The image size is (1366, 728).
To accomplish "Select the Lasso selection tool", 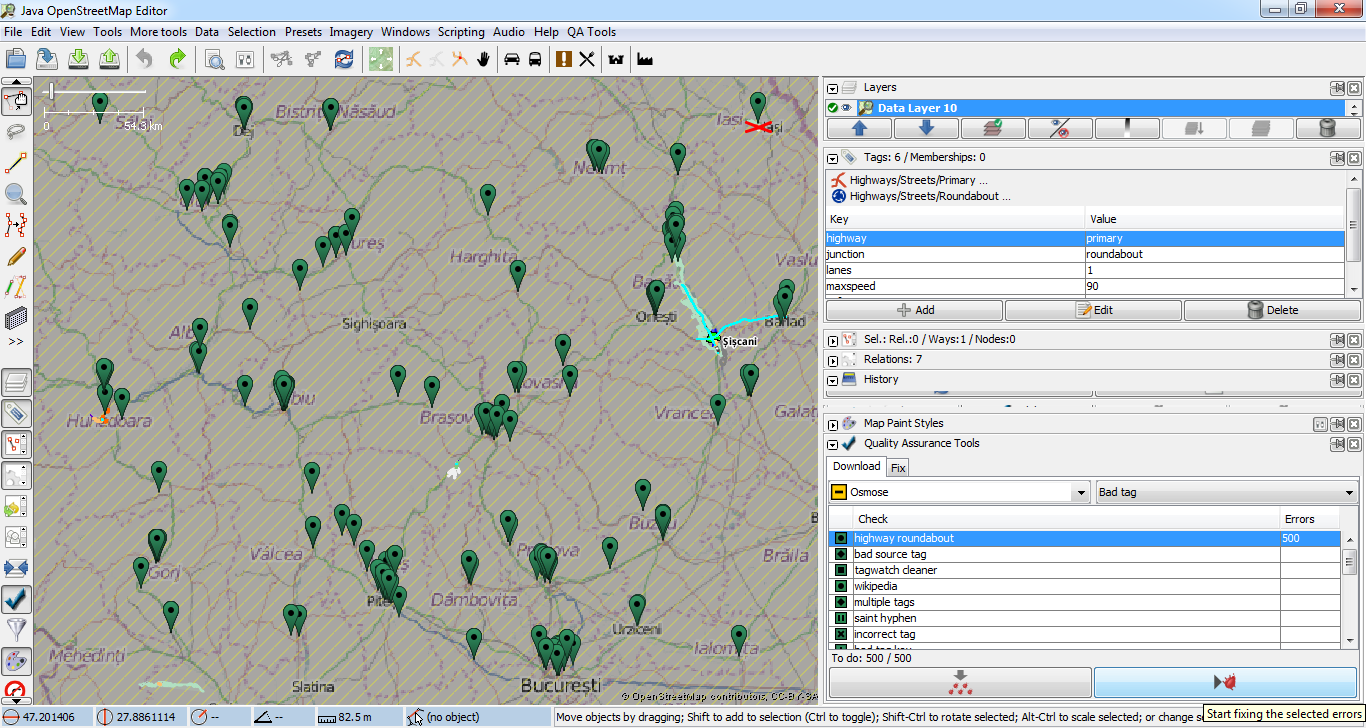I will pos(16,132).
